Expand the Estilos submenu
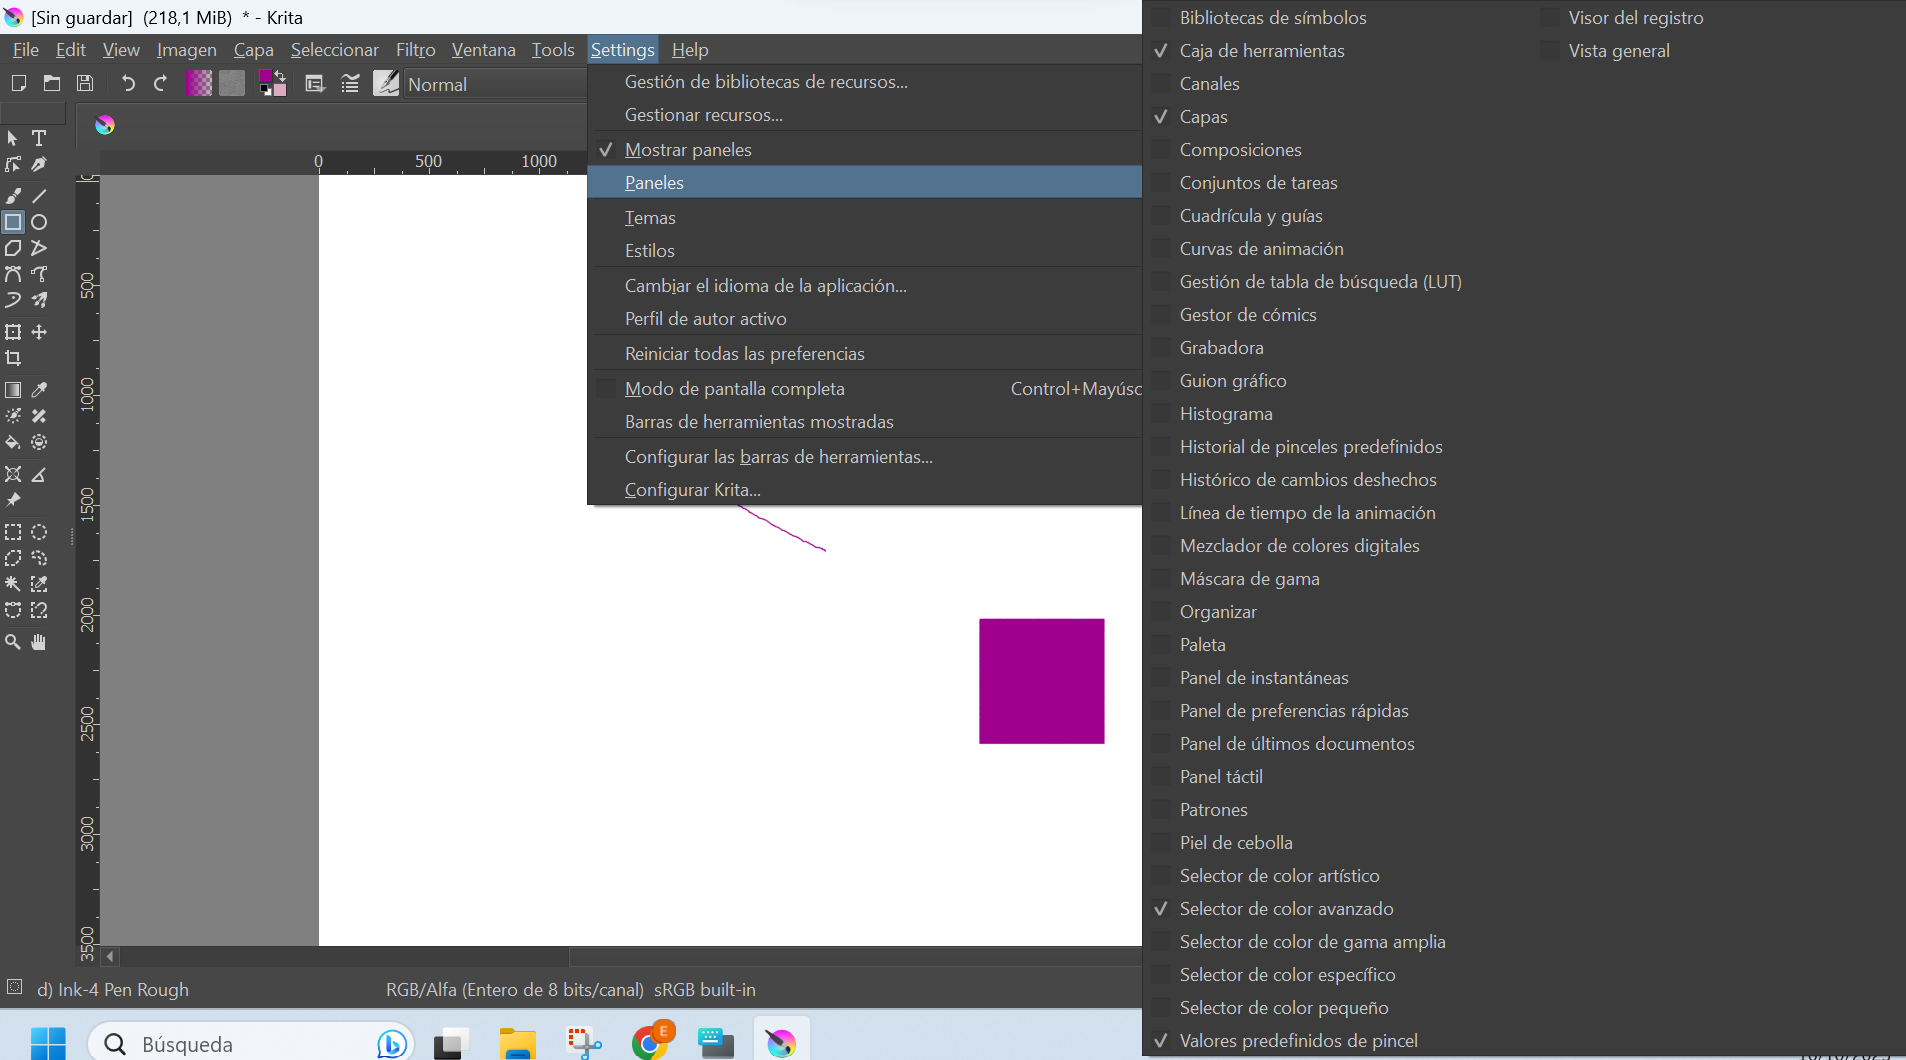The width and height of the screenshot is (1906, 1060). pyautogui.click(x=864, y=251)
